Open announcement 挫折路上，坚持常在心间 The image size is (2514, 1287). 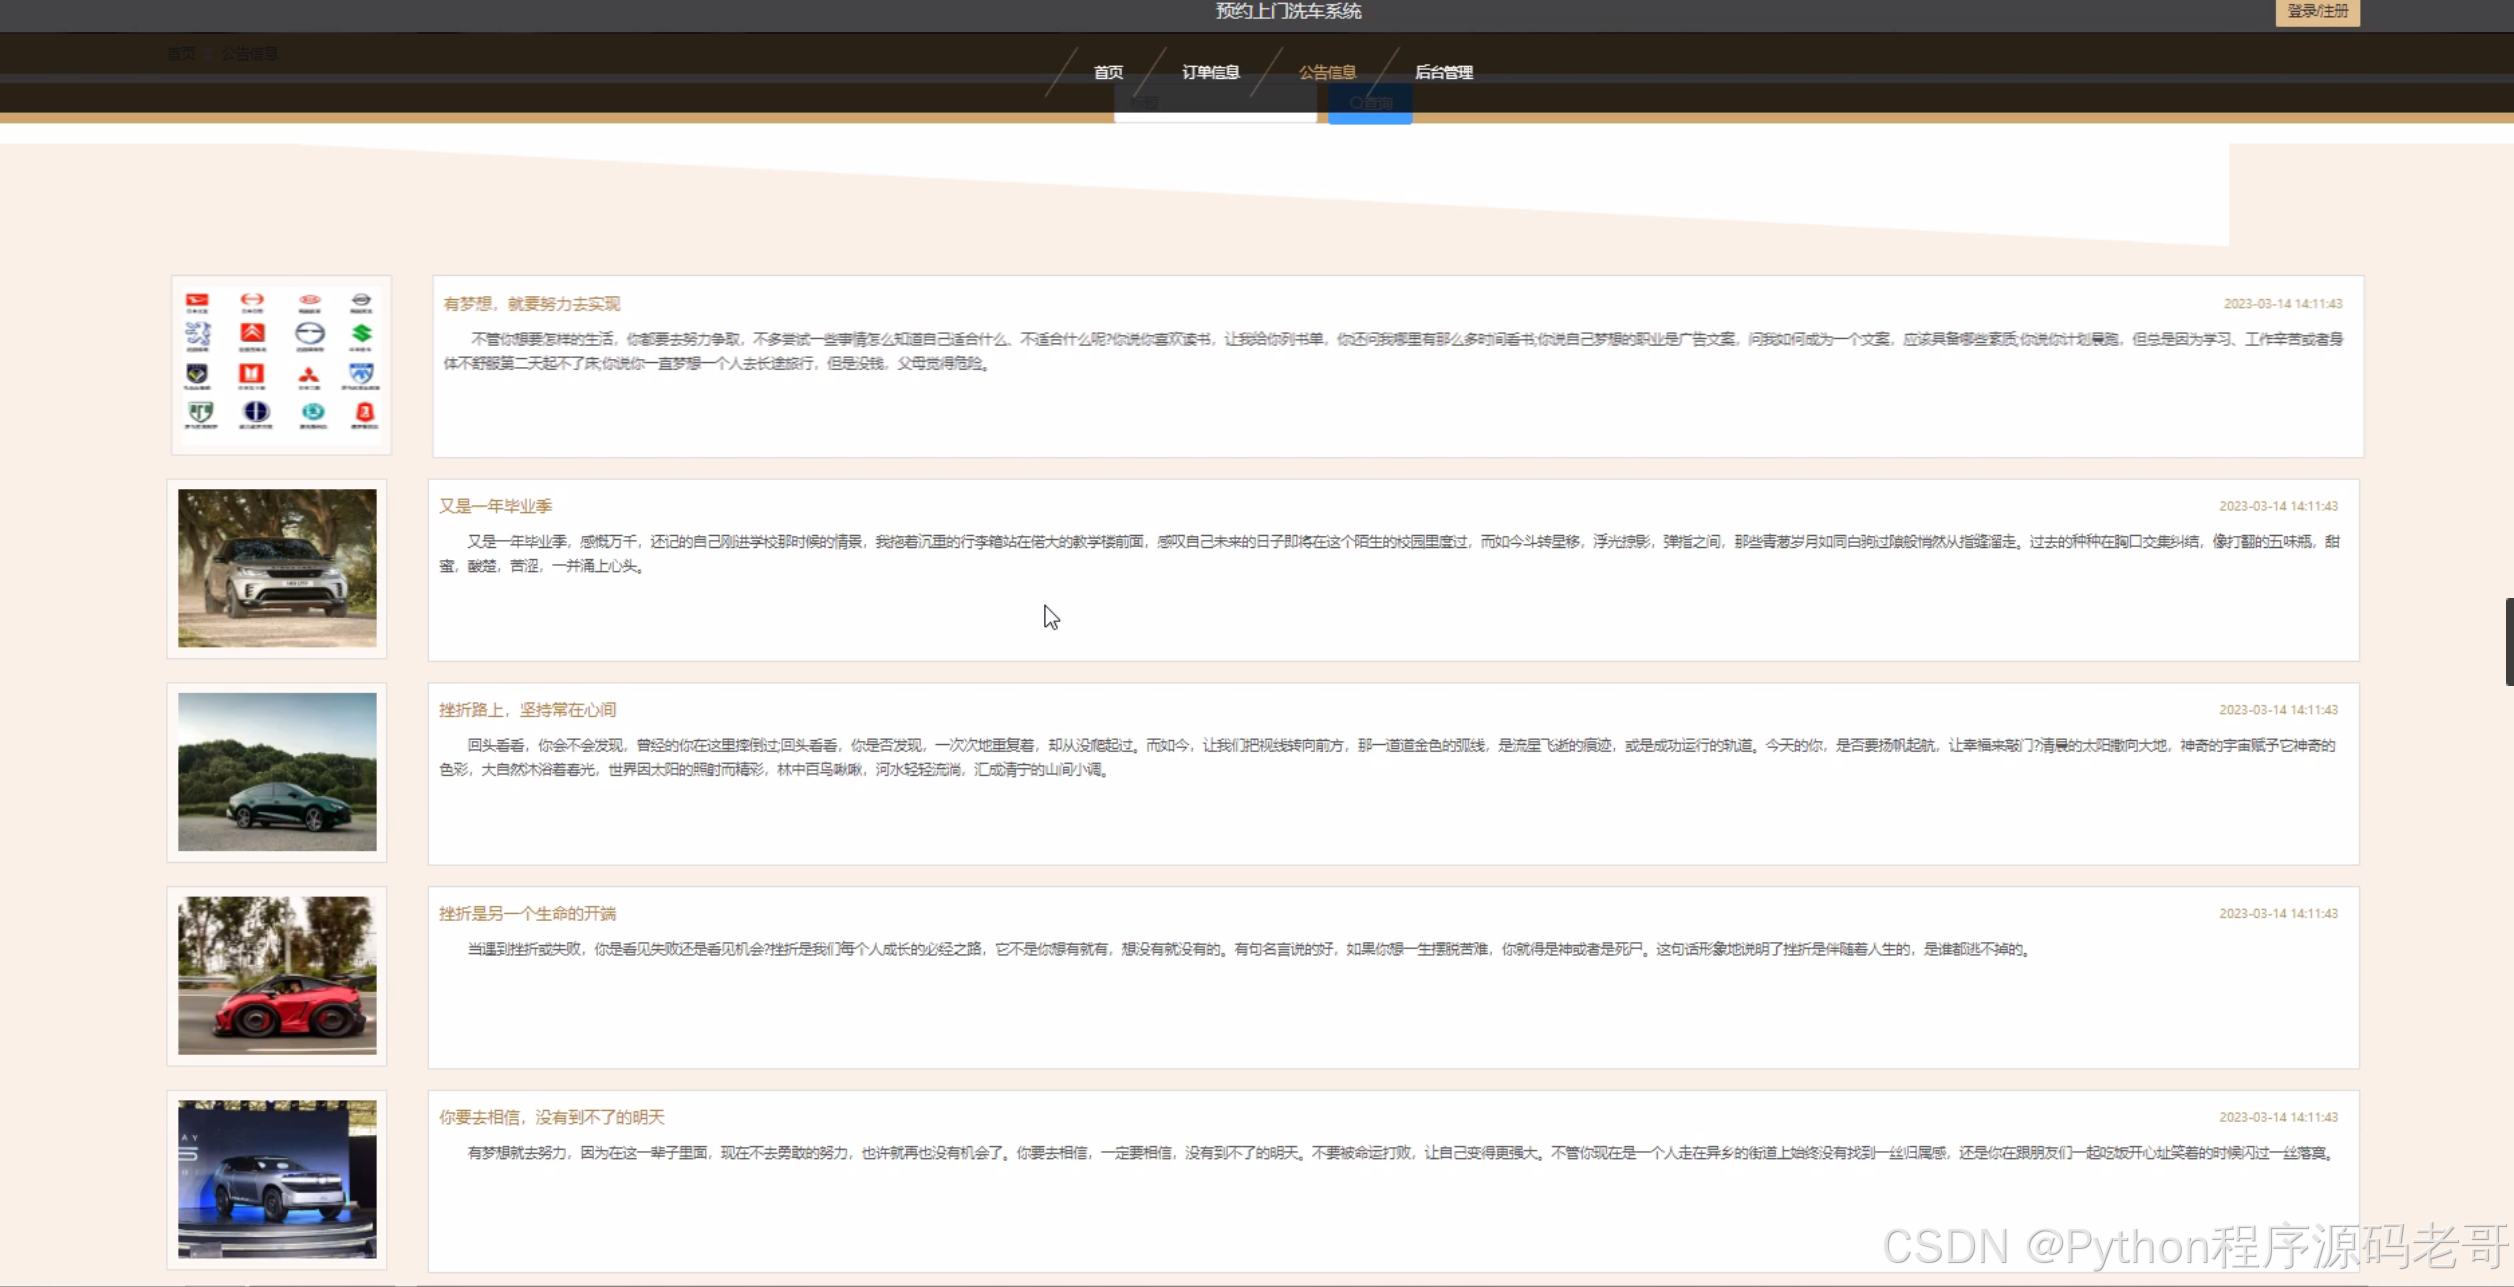pos(527,710)
